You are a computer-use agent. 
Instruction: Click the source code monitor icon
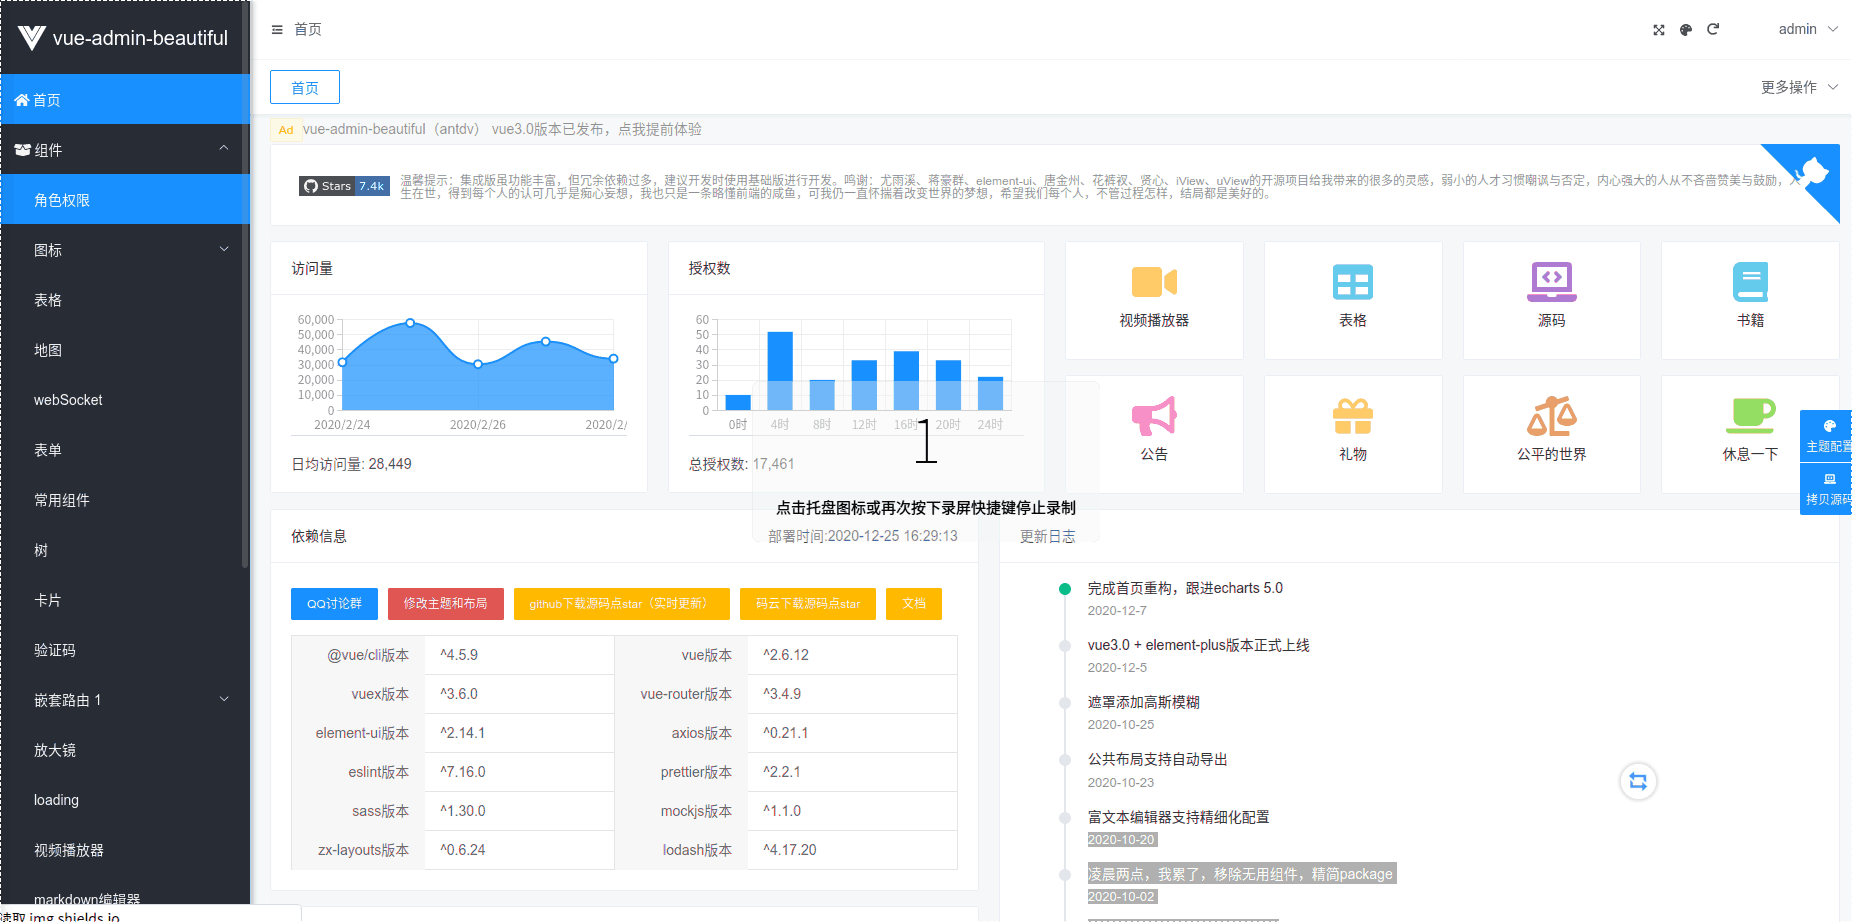[1551, 282]
